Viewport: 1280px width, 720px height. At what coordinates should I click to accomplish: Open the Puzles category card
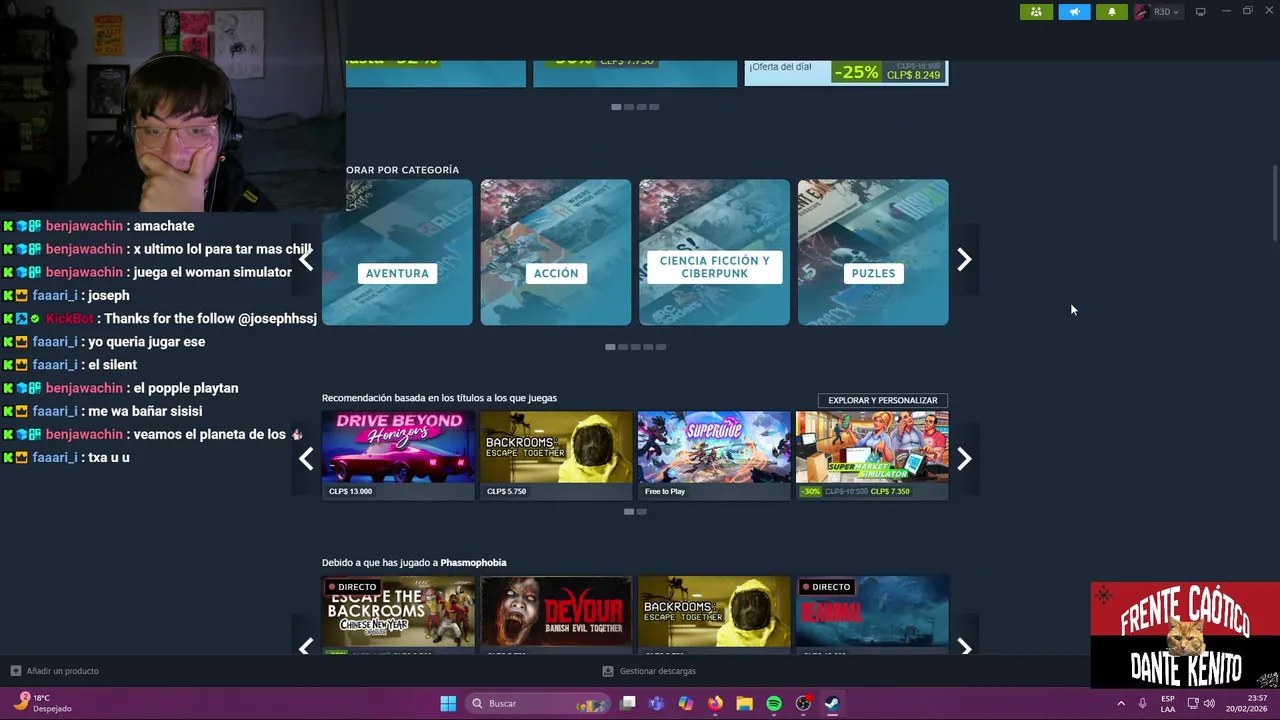click(x=873, y=252)
